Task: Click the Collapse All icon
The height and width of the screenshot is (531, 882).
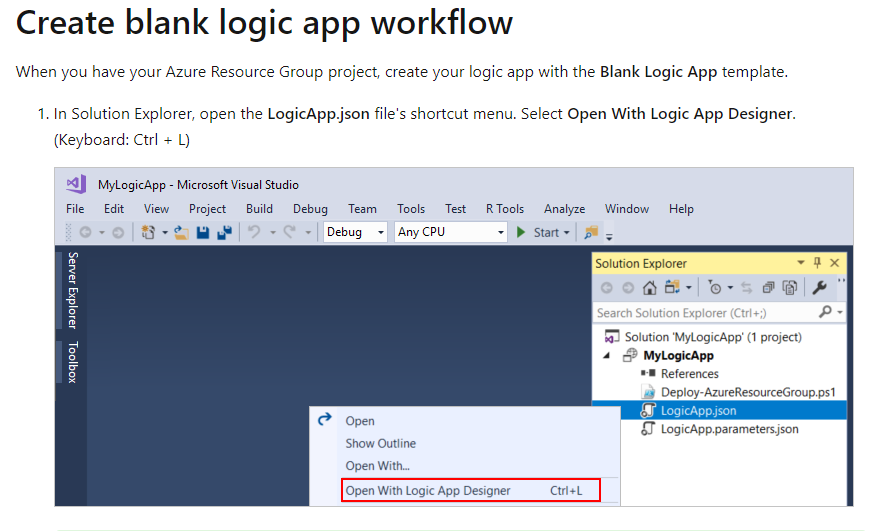Action: [768, 288]
